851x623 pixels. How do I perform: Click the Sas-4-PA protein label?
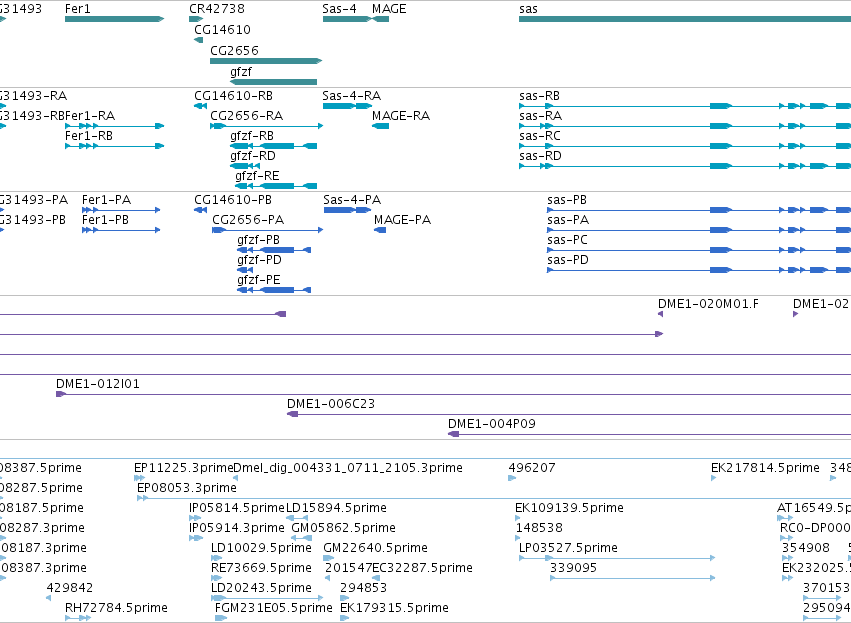352,200
